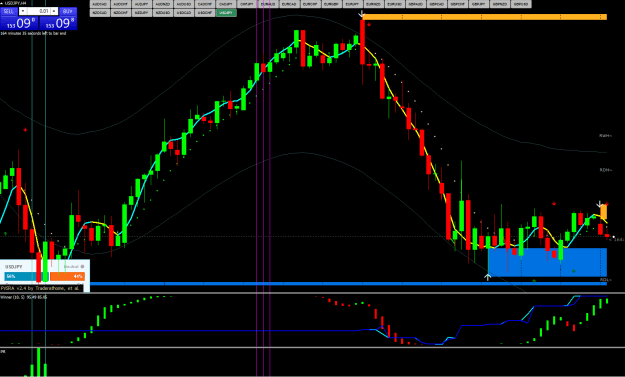This screenshot has width=625, height=377.
Task: Click the info icon beside Neutral label
Action: coord(83,267)
